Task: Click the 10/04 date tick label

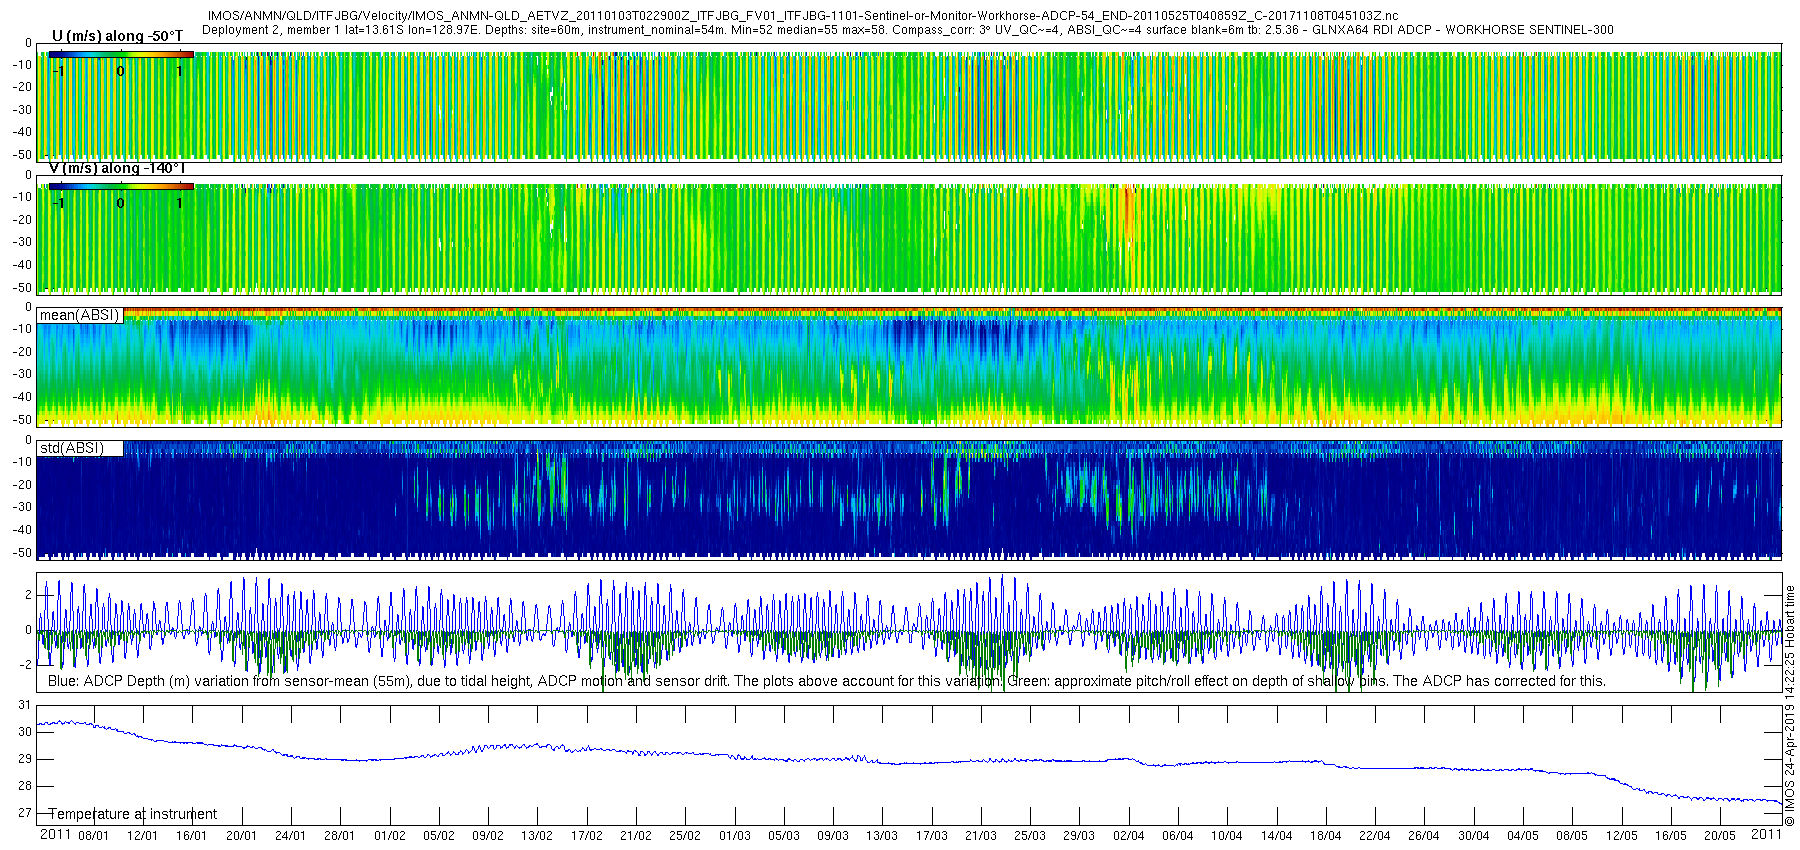Action: pos(1227,836)
